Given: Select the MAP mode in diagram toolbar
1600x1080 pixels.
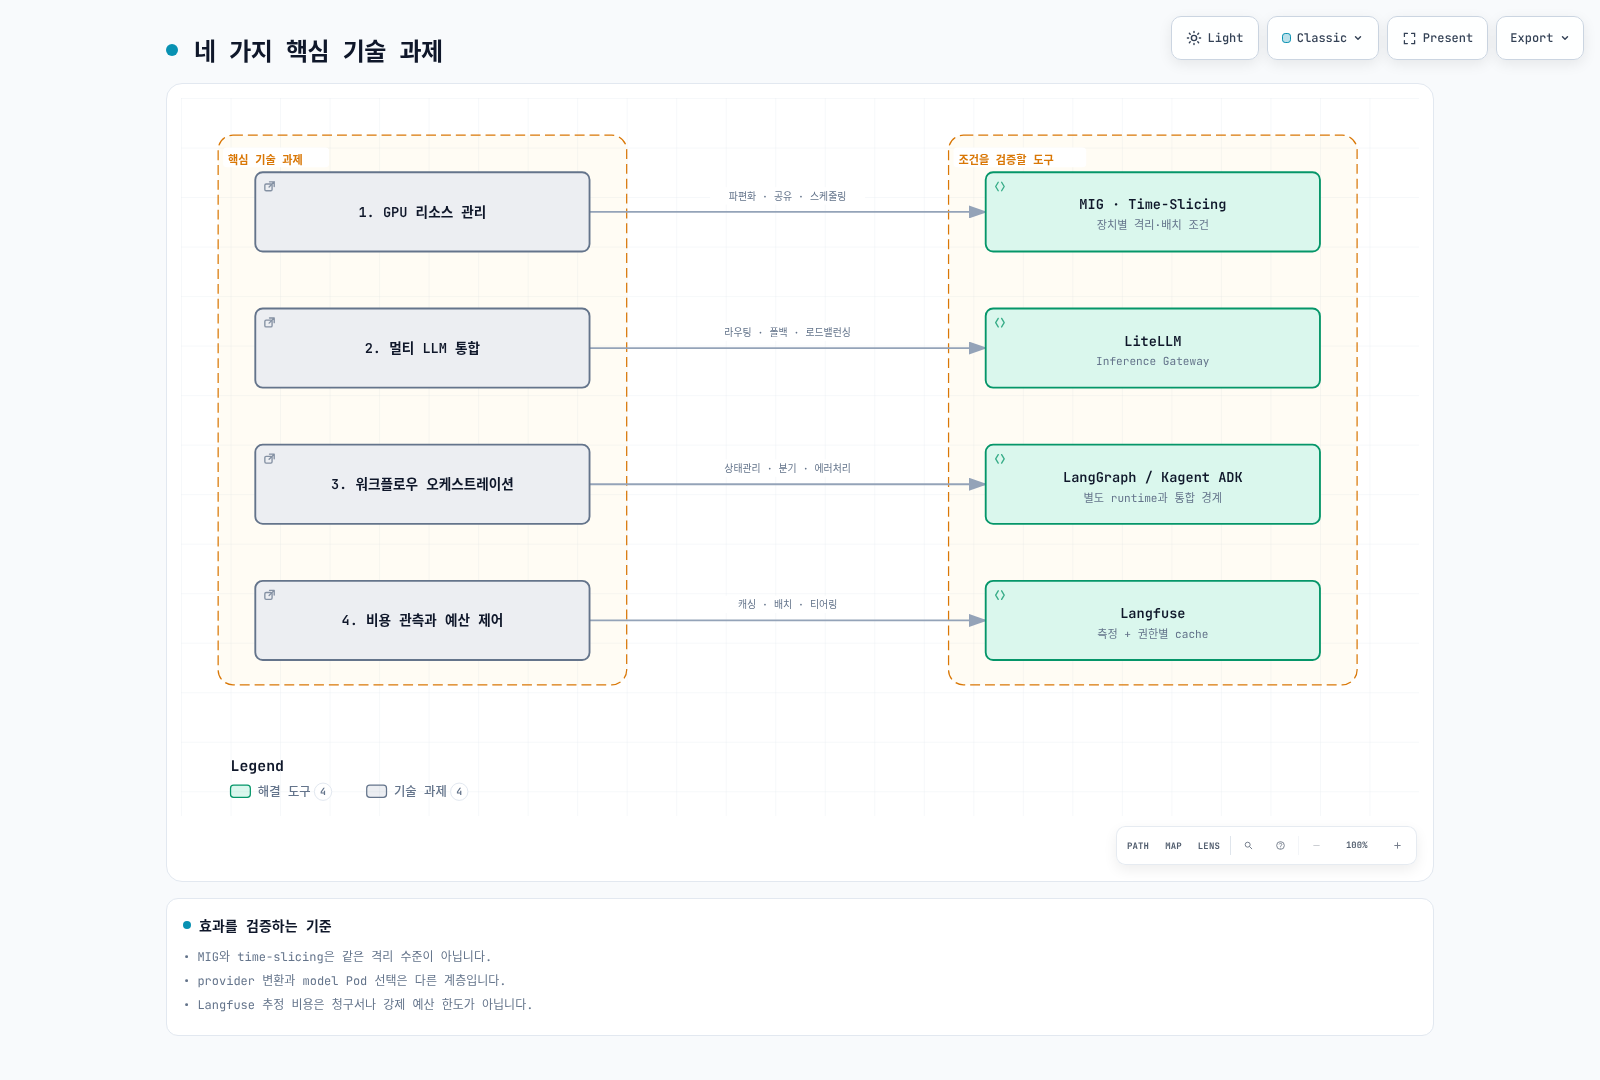Looking at the screenshot, I should click(x=1173, y=846).
